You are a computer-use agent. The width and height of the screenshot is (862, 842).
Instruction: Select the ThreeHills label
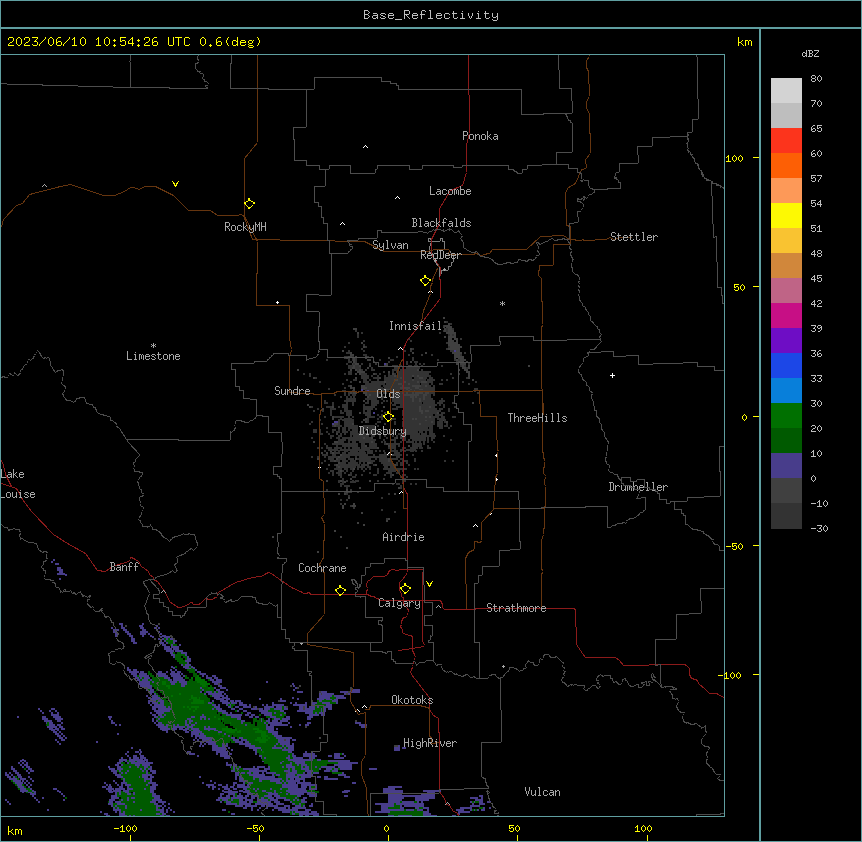click(x=537, y=418)
